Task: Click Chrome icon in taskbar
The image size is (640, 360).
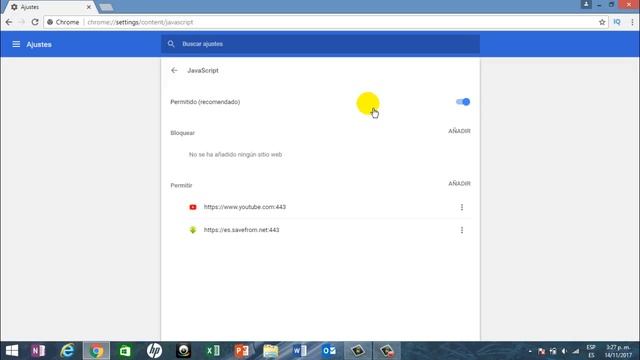Action: click(96, 351)
